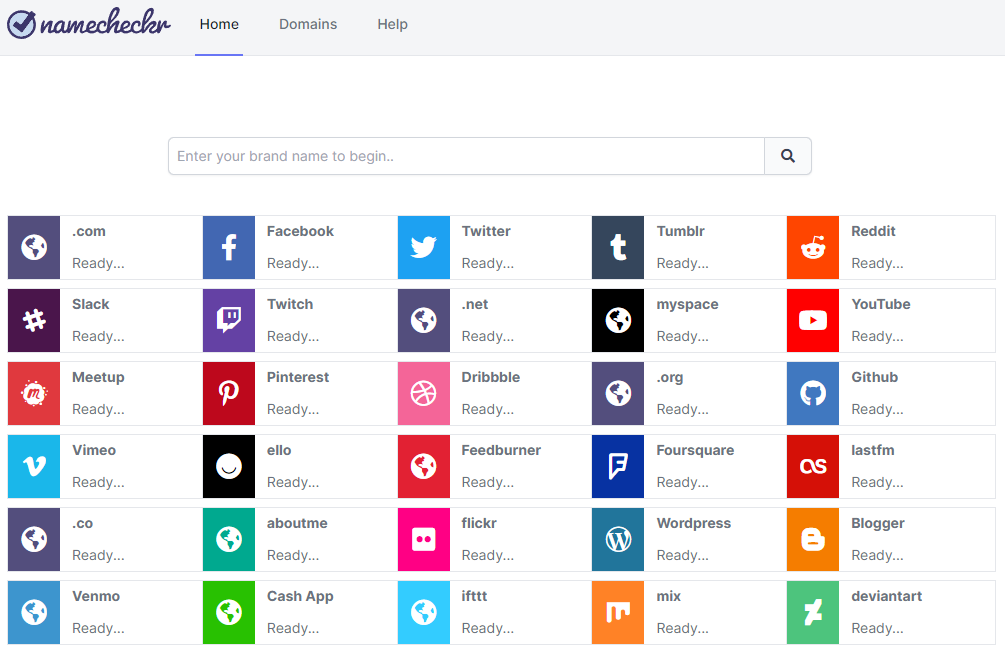Select the Twitch icon
The image size is (1005, 655).
pos(229,320)
